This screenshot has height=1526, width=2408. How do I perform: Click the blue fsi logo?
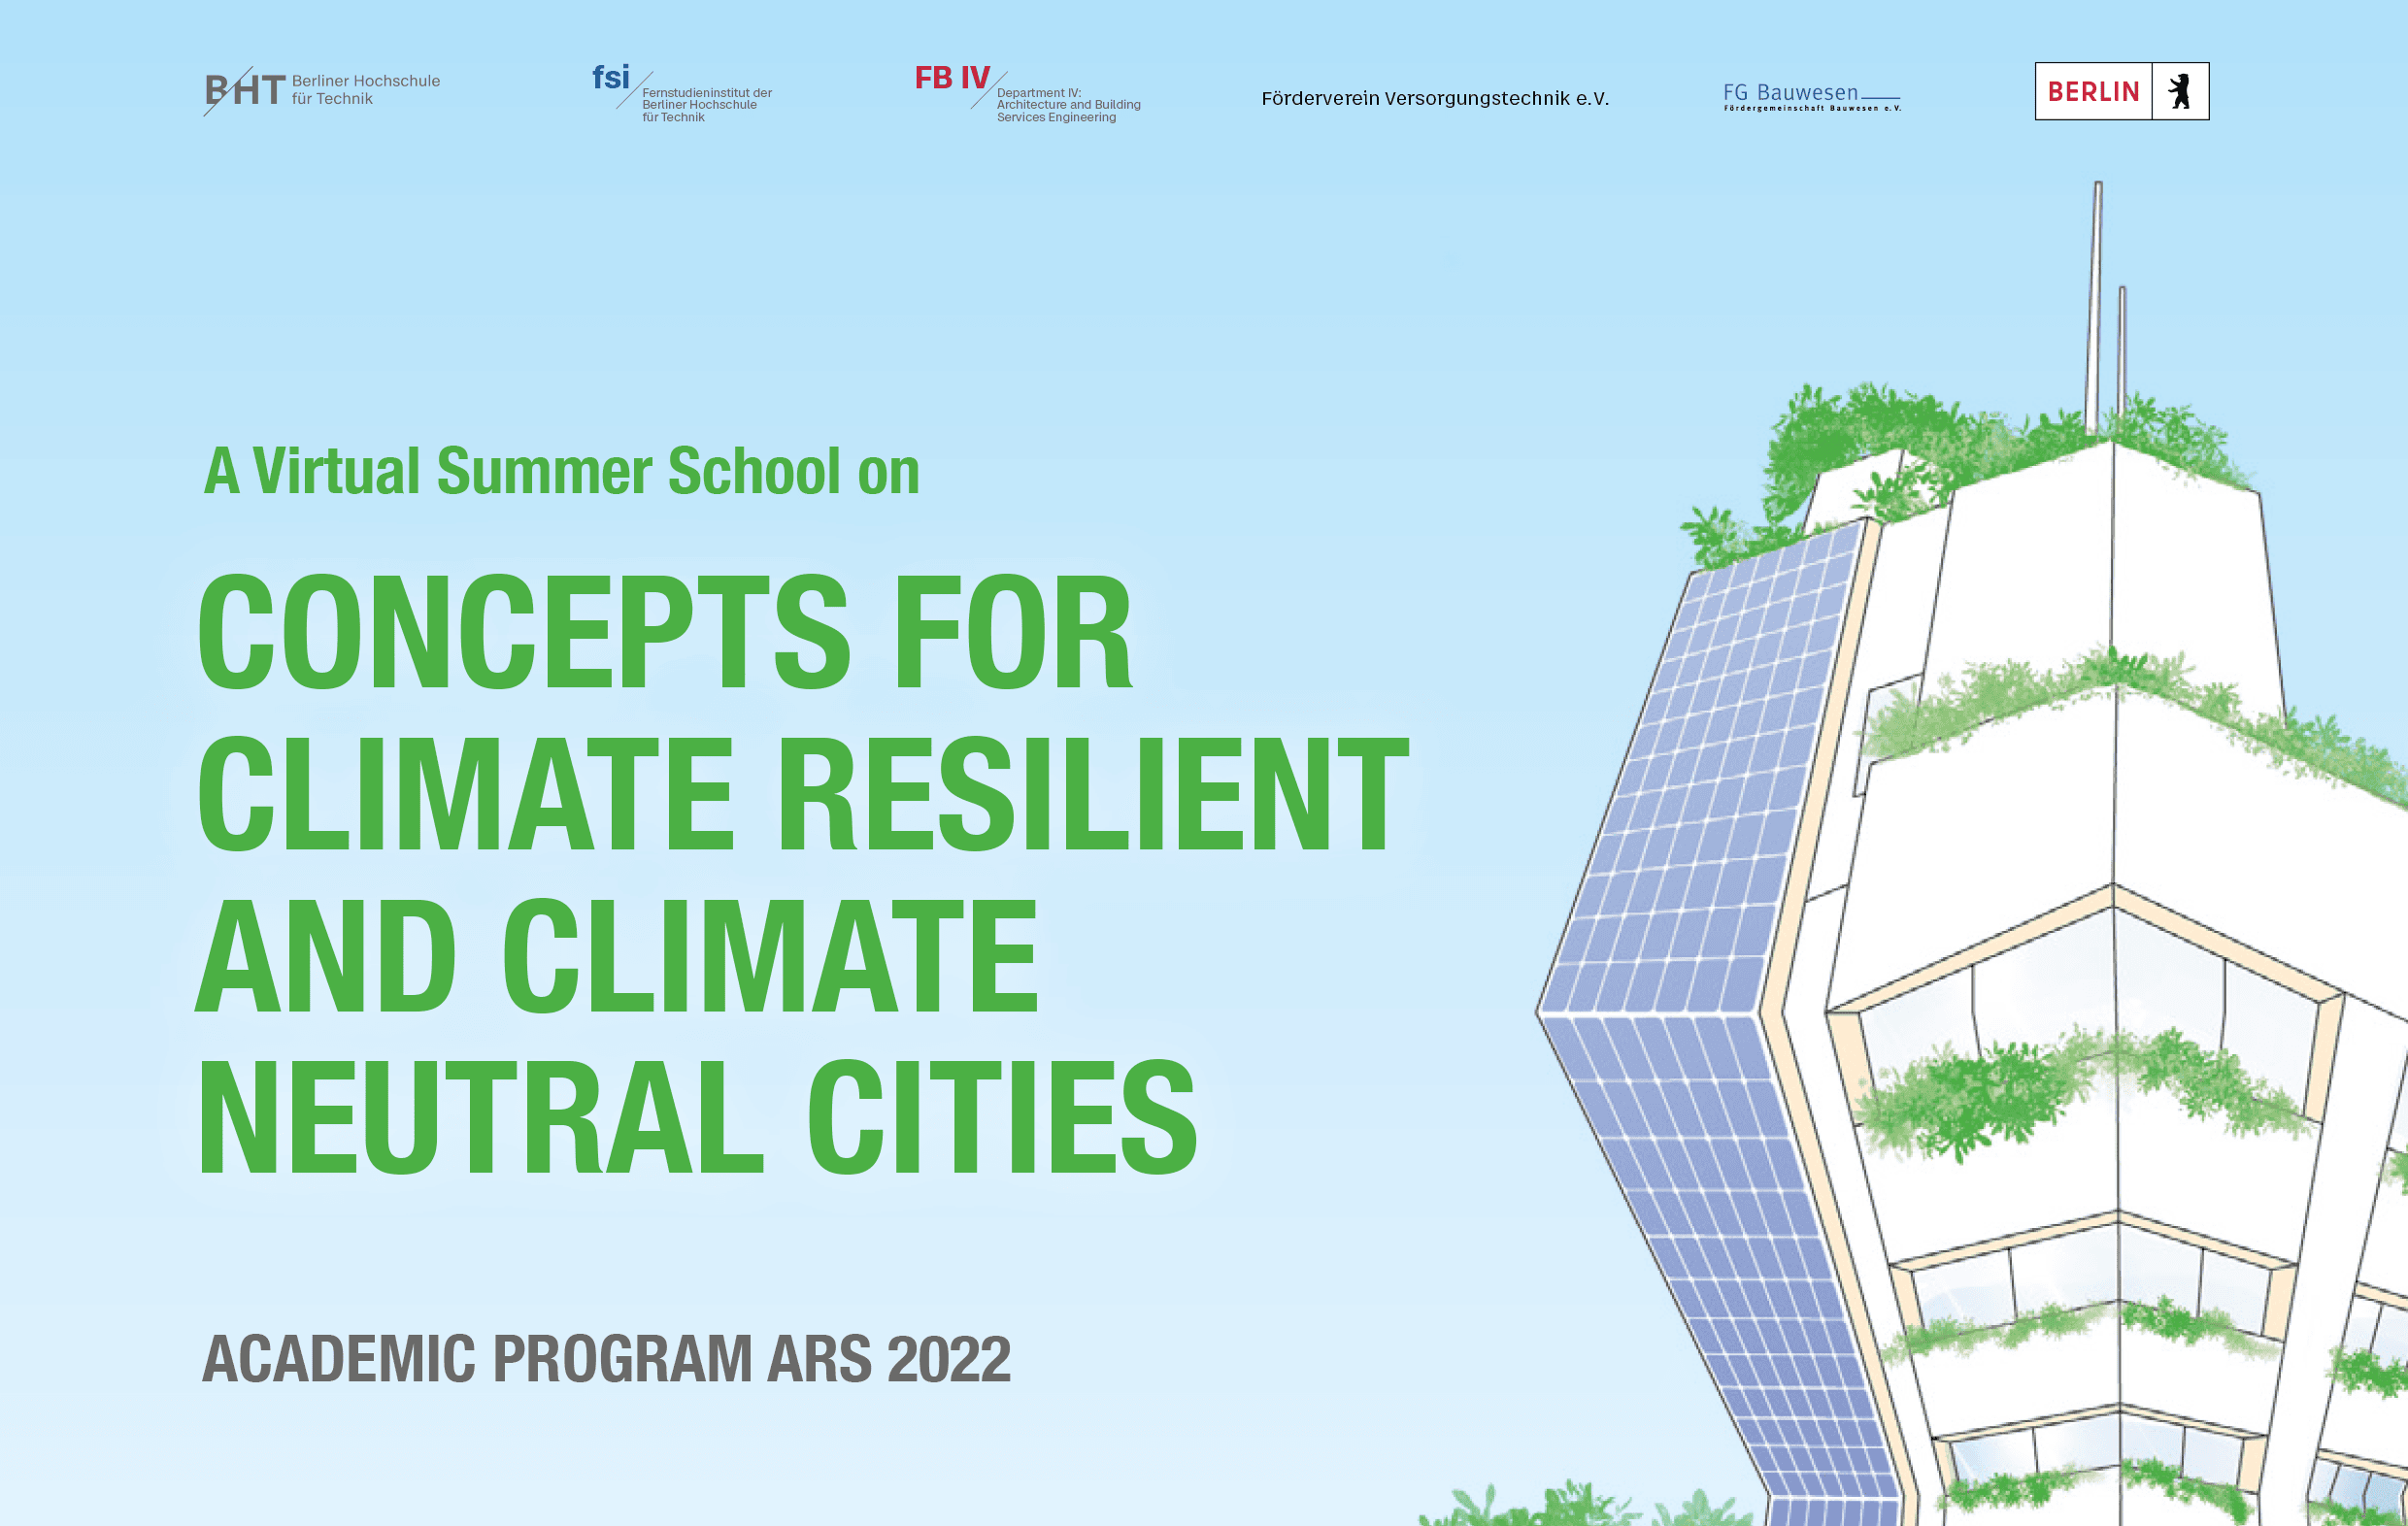pyautogui.click(x=610, y=77)
